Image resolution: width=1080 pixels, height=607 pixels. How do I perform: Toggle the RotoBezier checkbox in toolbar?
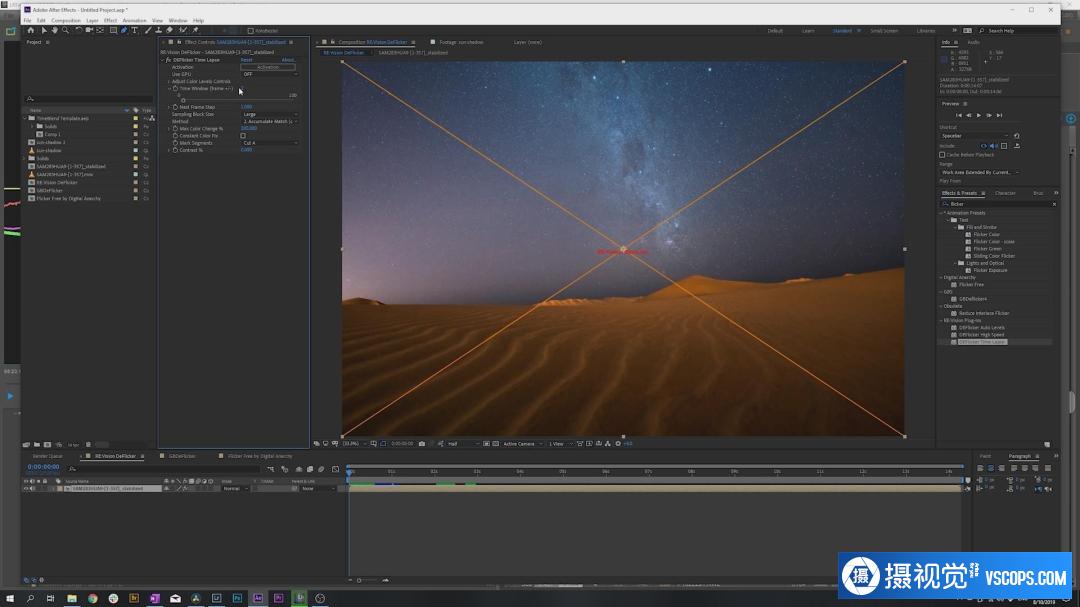[x=250, y=31]
